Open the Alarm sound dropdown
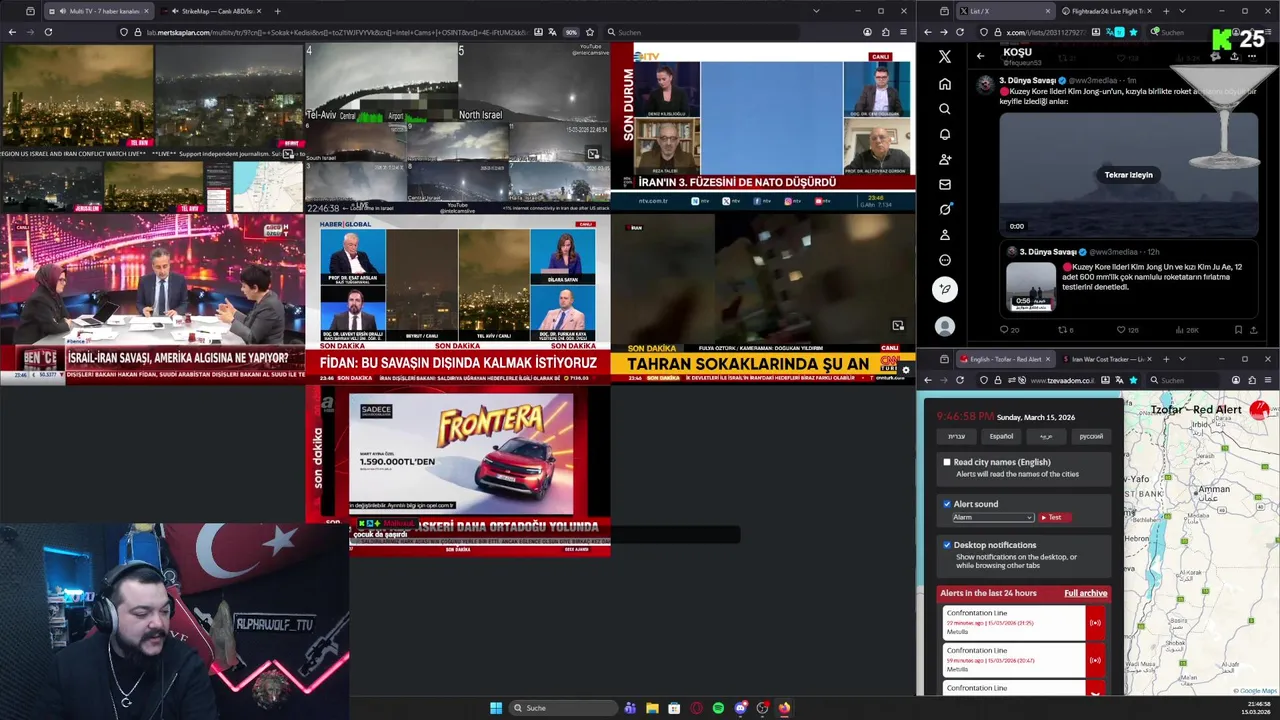This screenshot has height=720, width=1280. tap(992, 517)
